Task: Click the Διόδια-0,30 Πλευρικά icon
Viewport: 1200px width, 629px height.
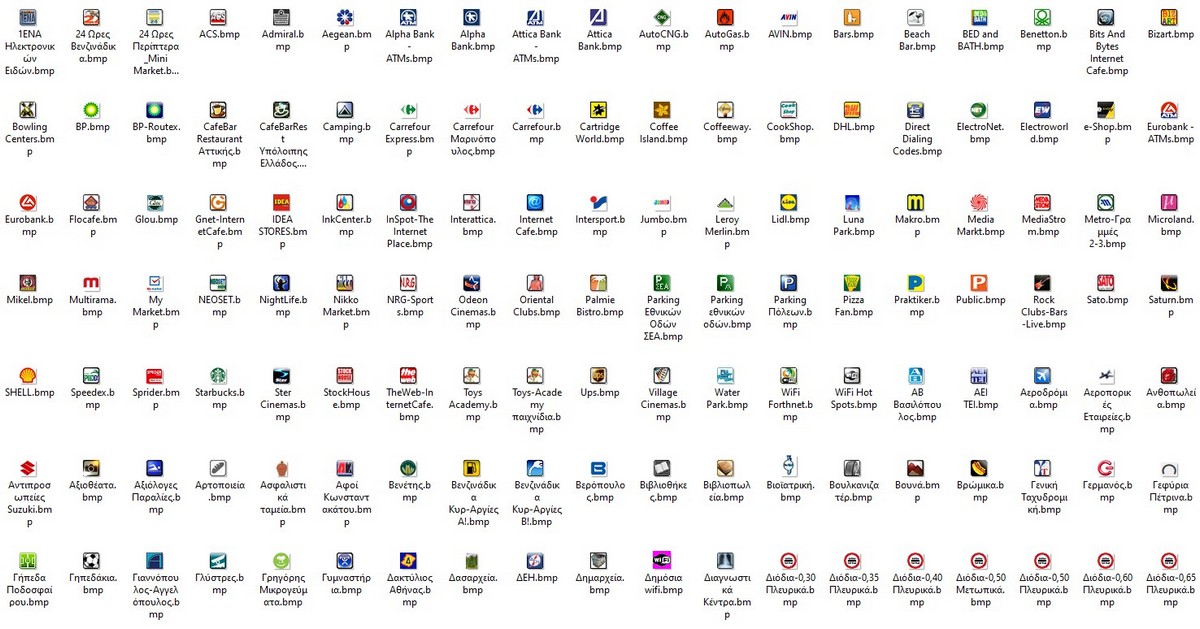Action: tap(789, 561)
